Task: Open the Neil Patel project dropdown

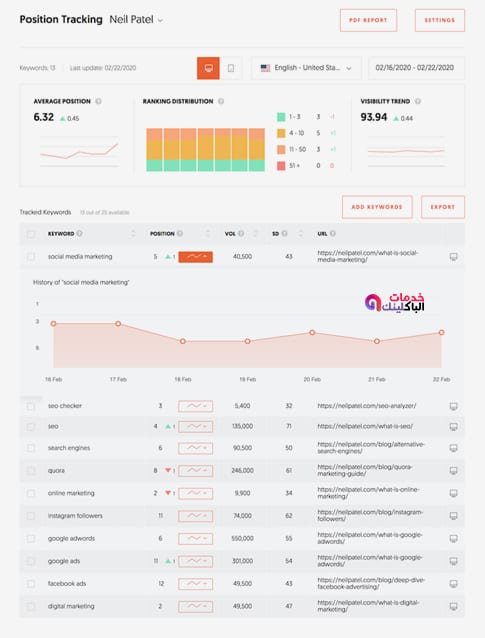Action: [x=136, y=20]
